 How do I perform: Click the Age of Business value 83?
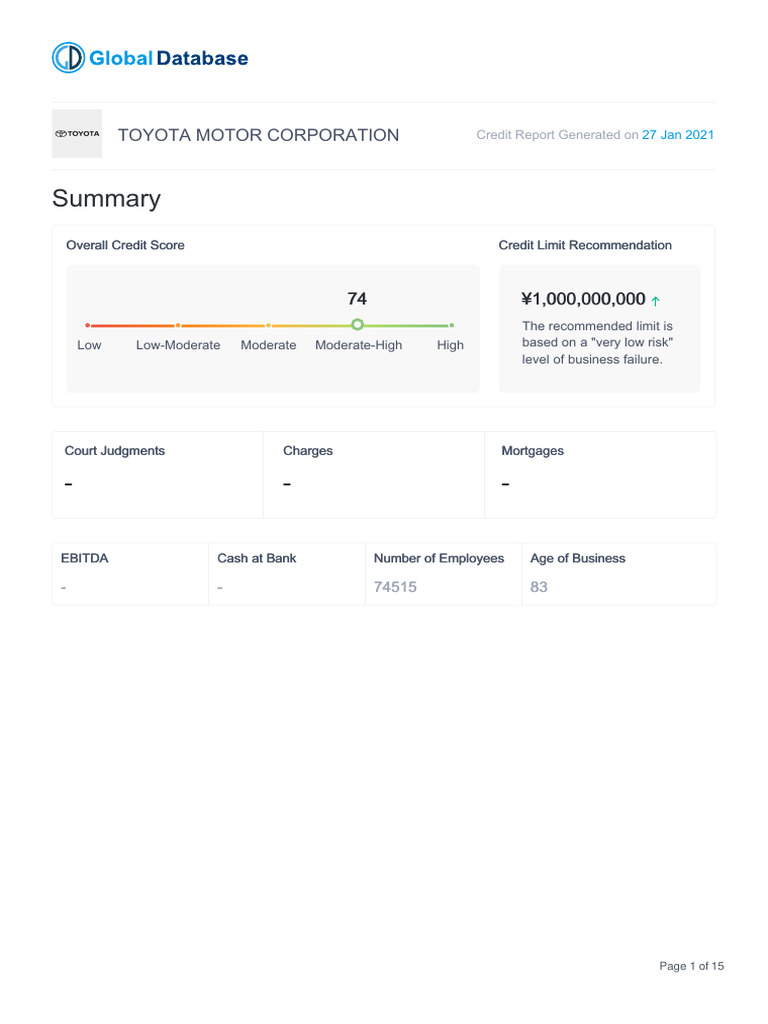[x=539, y=587]
